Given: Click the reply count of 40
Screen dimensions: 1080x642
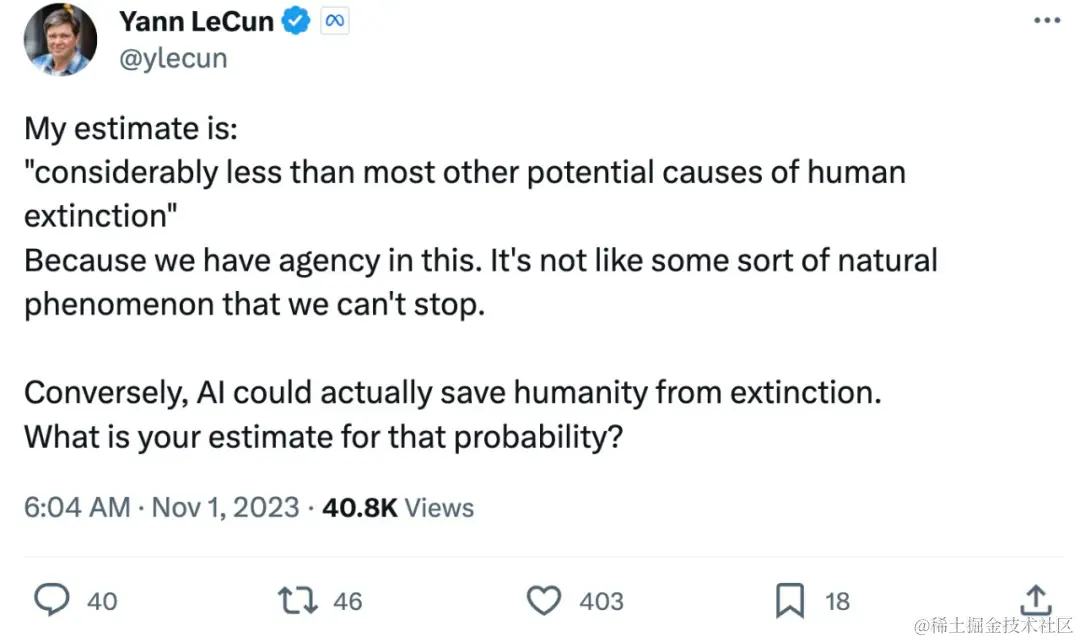Looking at the screenshot, I should (x=103, y=601).
